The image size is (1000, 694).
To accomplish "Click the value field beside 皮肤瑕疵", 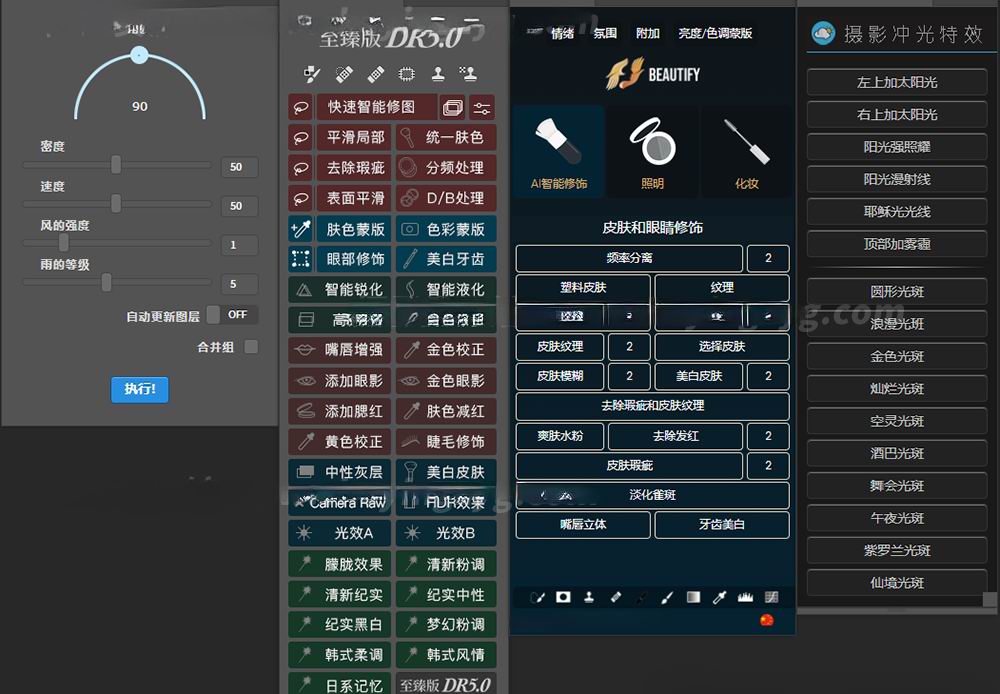I will [768, 466].
